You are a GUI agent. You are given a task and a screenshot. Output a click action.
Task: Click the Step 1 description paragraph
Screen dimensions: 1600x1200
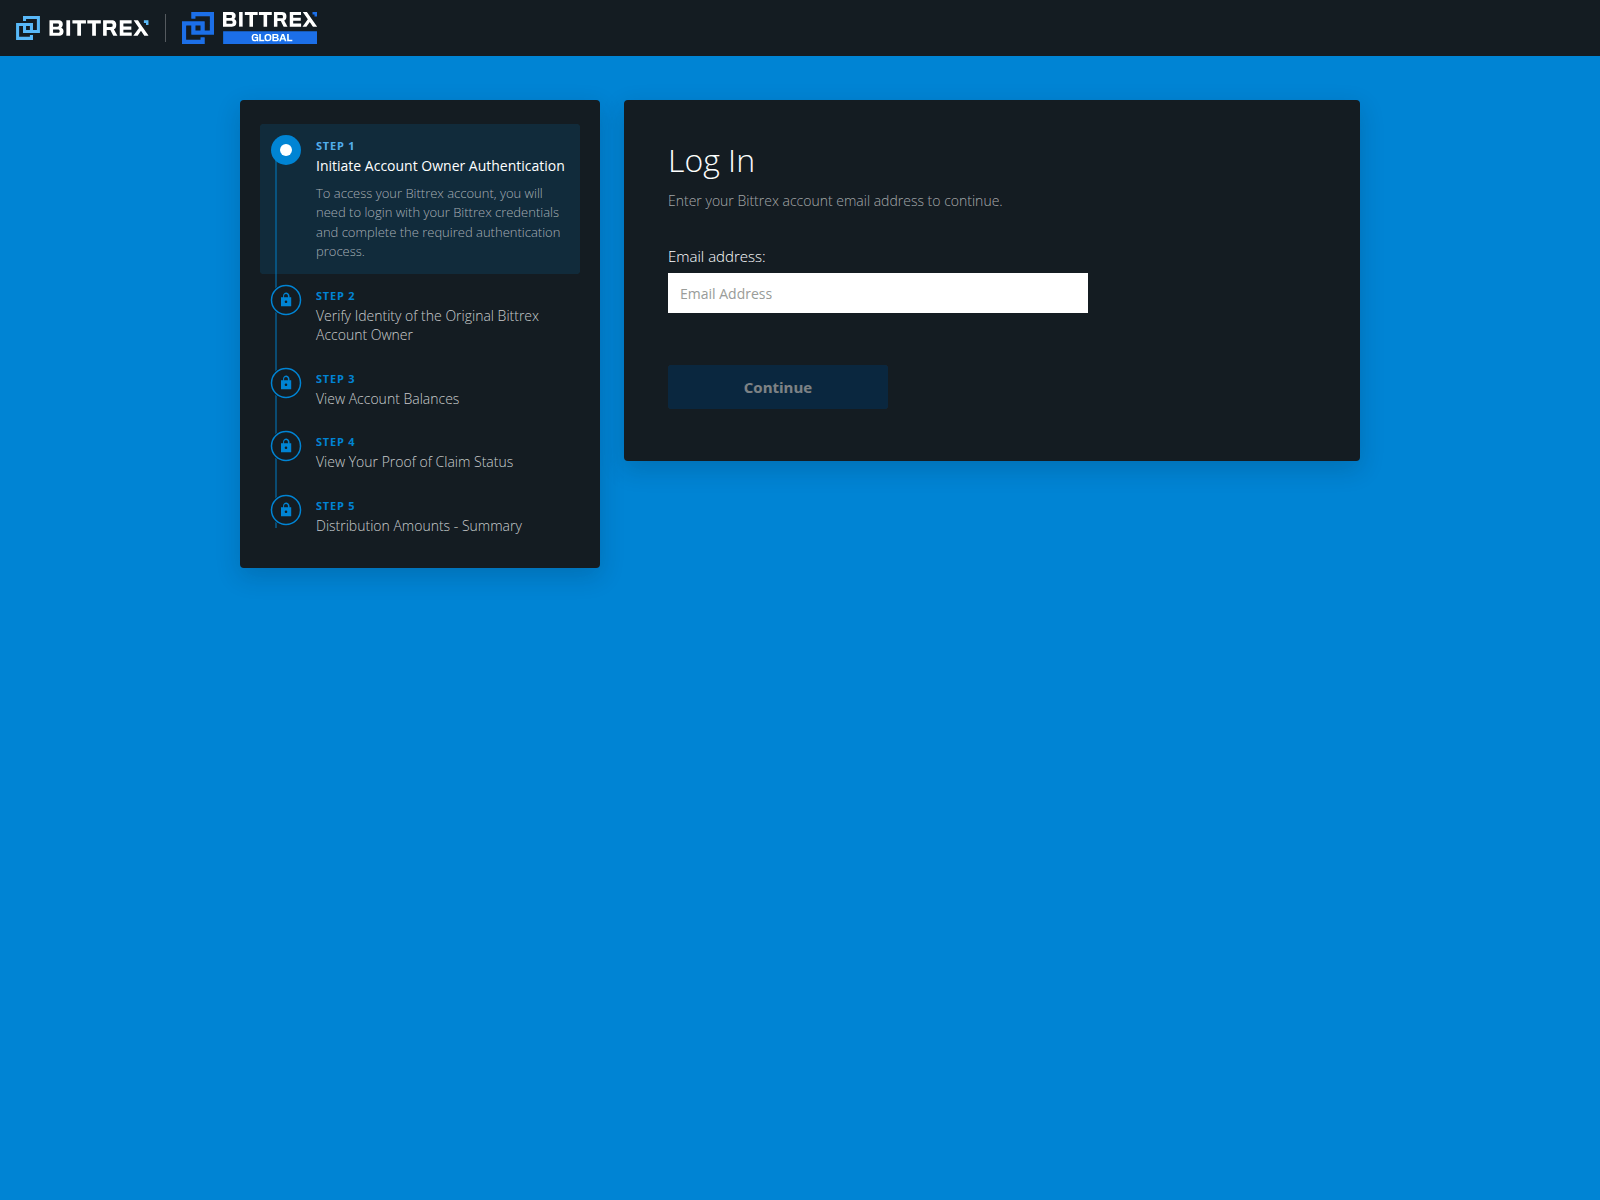click(438, 222)
